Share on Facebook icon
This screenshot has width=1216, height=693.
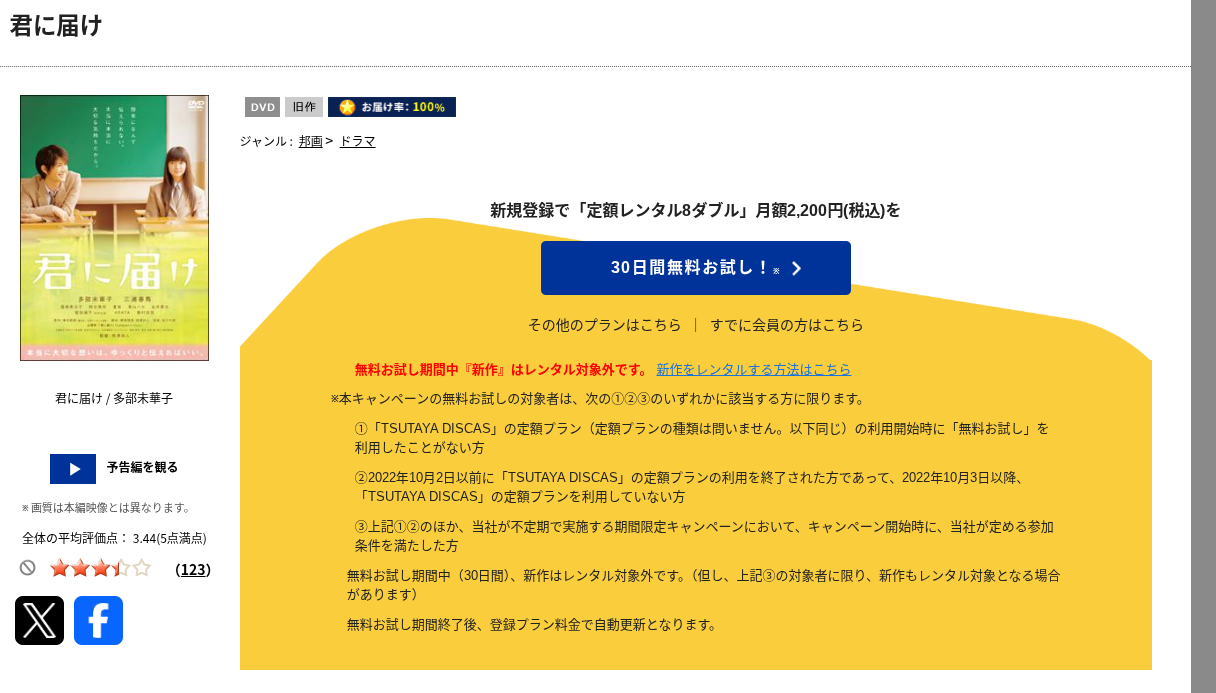(x=98, y=621)
